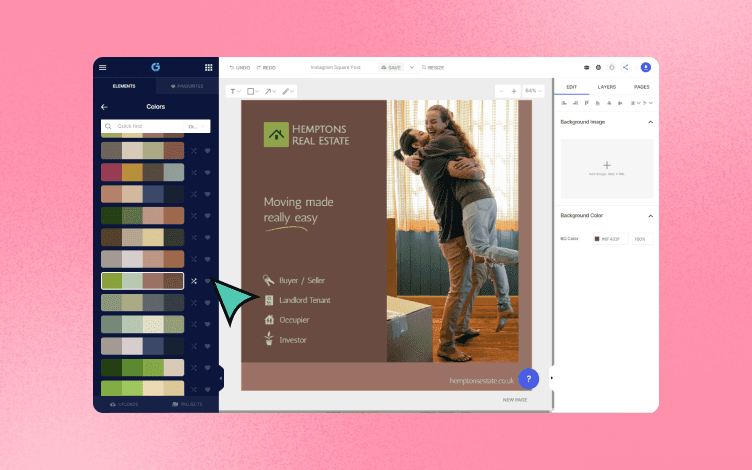Zoom in with the plus icon

click(514, 91)
